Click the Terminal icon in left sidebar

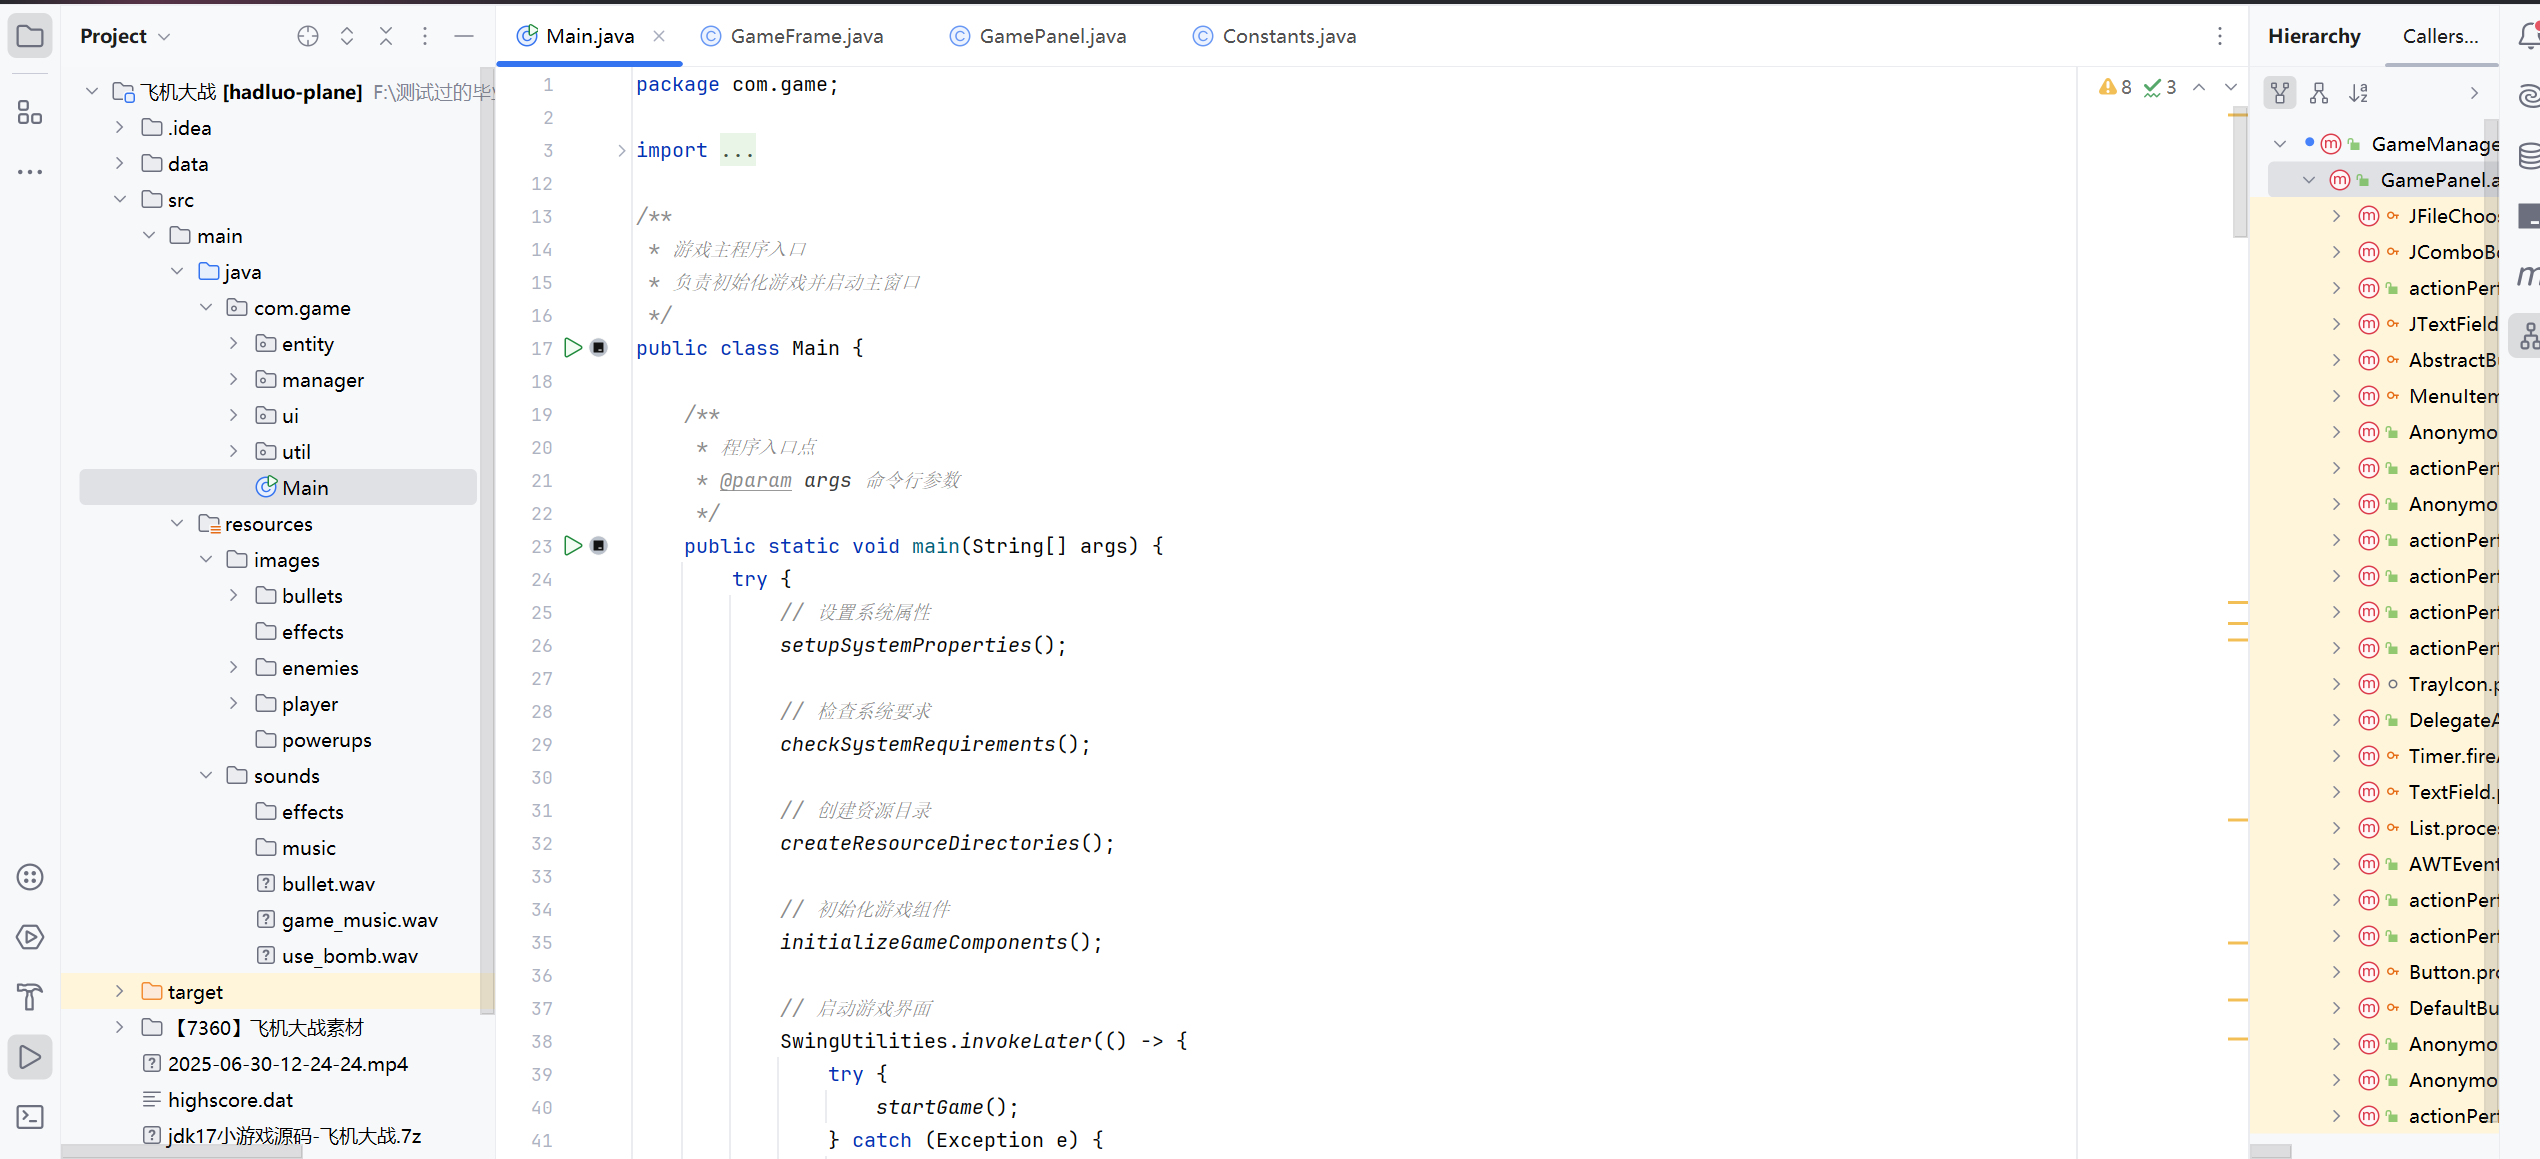(30, 1117)
